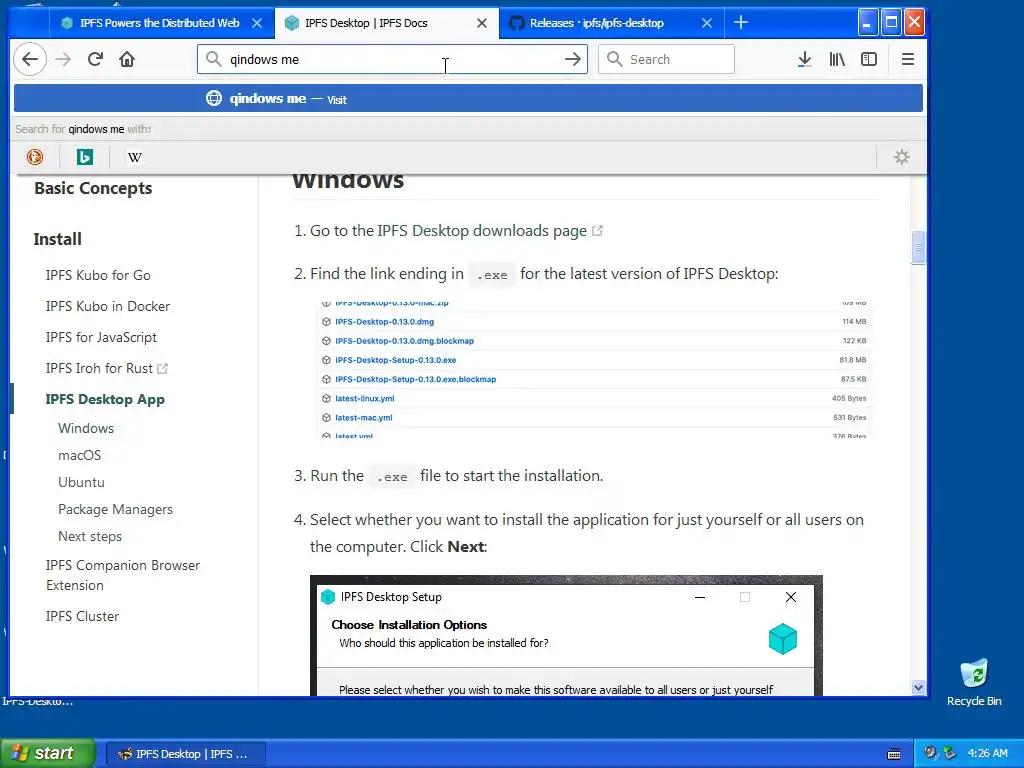Open IPFS Kubo in Docker page
Viewport: 1024px width, 768px height.
pos(108,306)
